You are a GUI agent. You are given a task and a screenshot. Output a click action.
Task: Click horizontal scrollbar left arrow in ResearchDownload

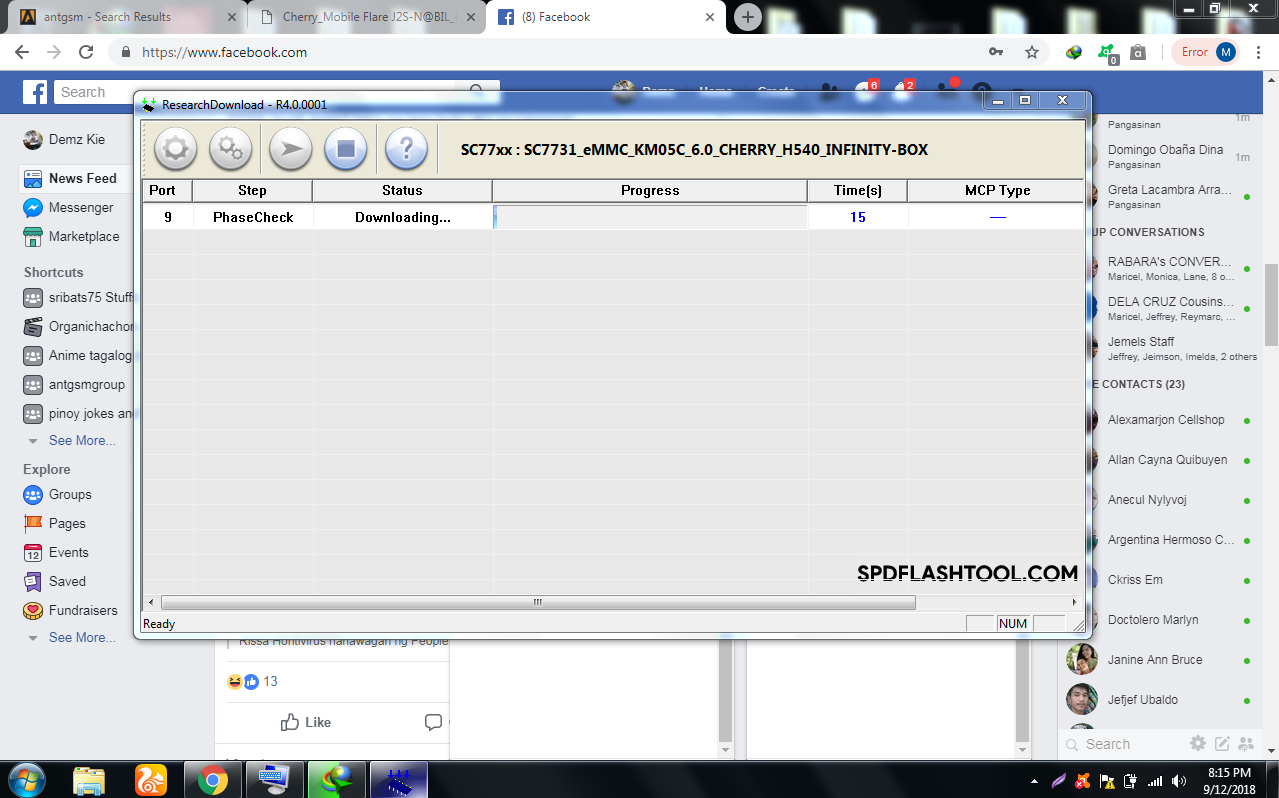click(x=152, y=602)
